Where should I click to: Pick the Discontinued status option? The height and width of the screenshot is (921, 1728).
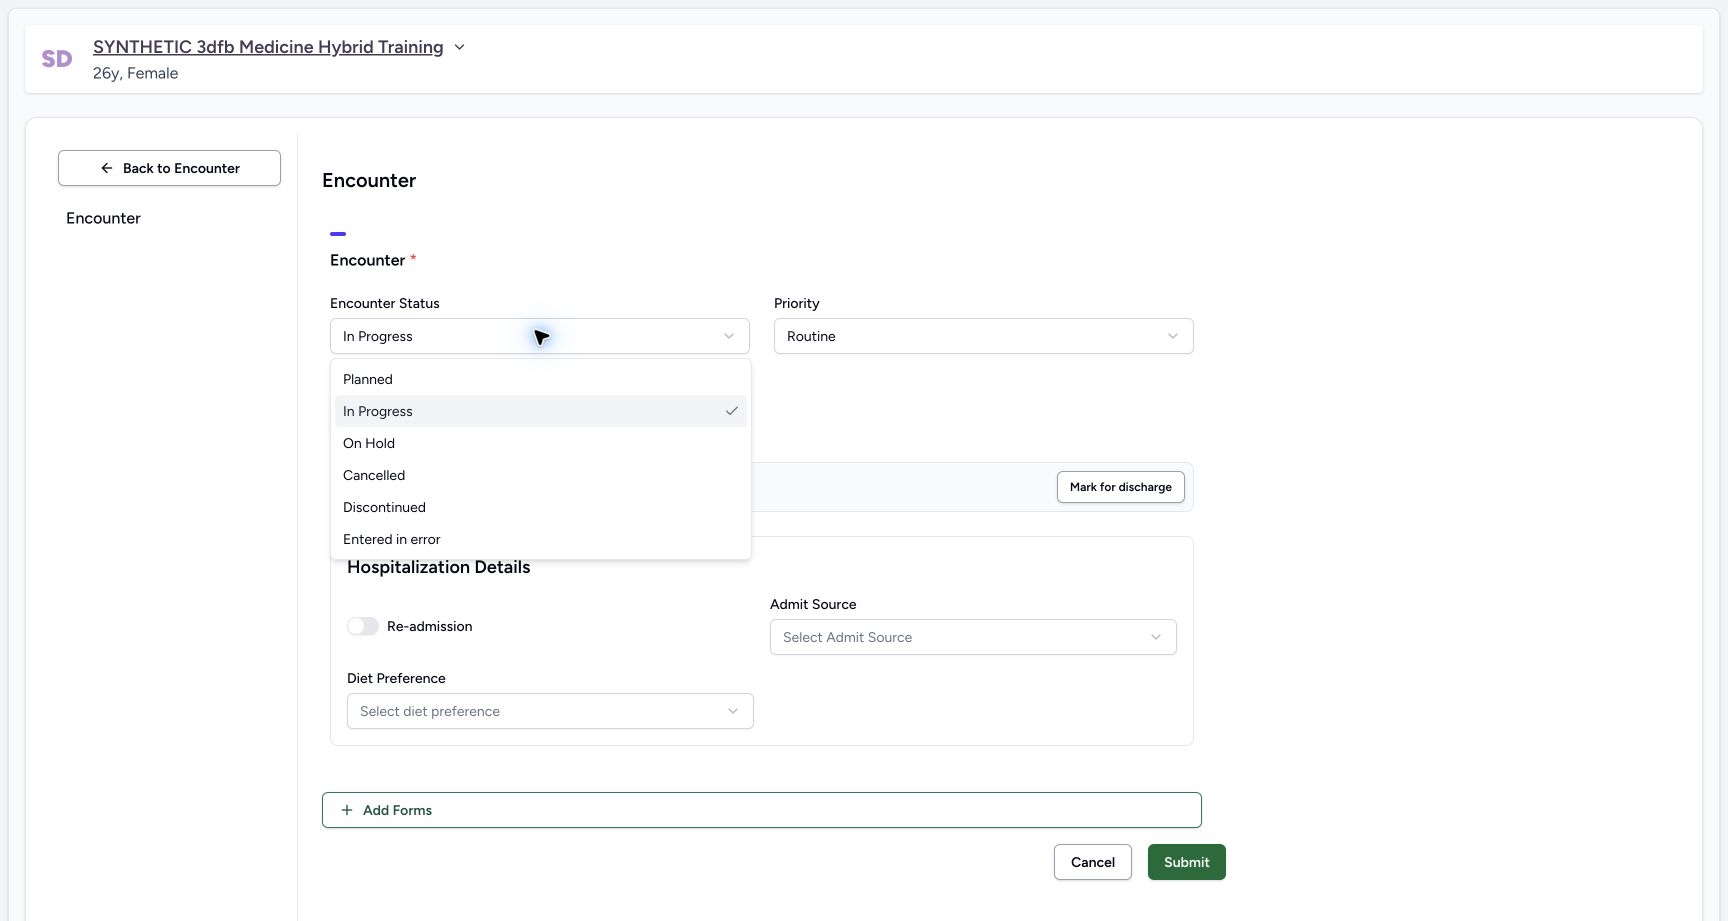coord(540,507)
